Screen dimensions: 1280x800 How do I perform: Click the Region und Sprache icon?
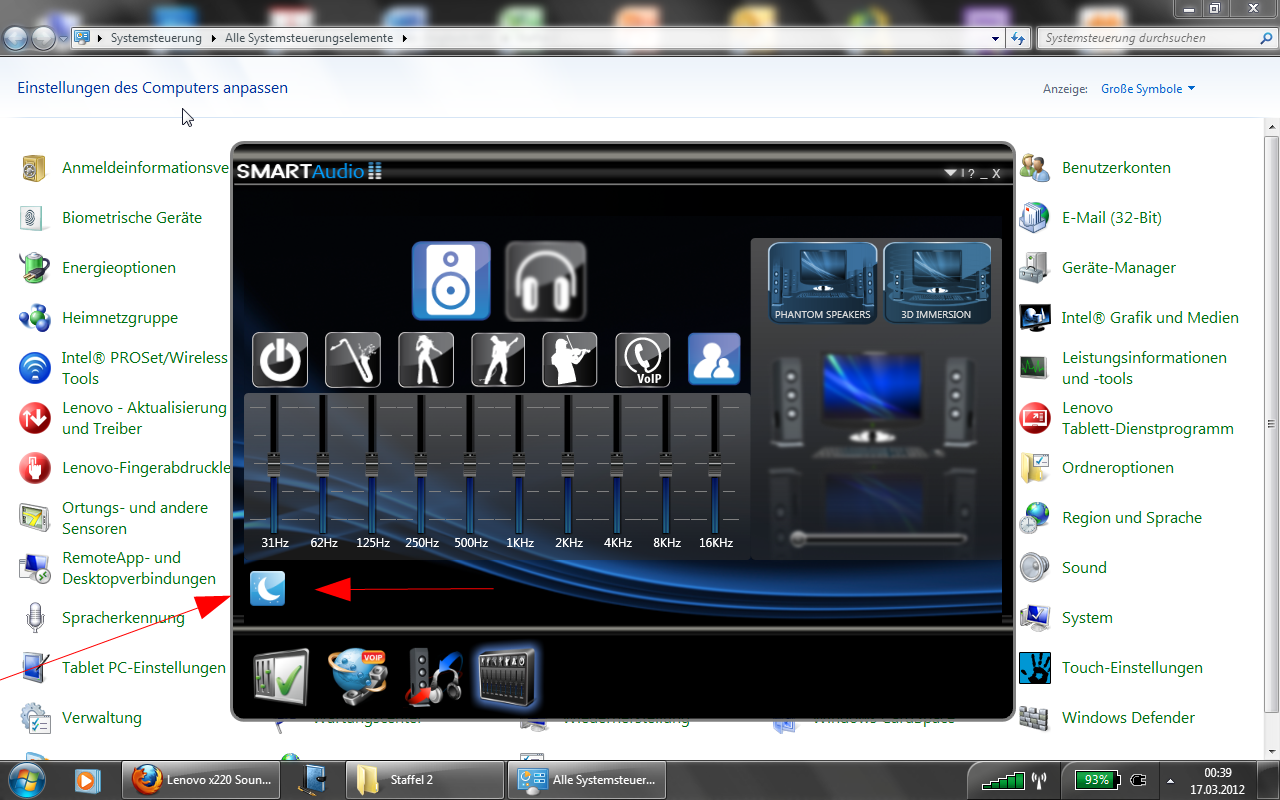coord(1034,518)
